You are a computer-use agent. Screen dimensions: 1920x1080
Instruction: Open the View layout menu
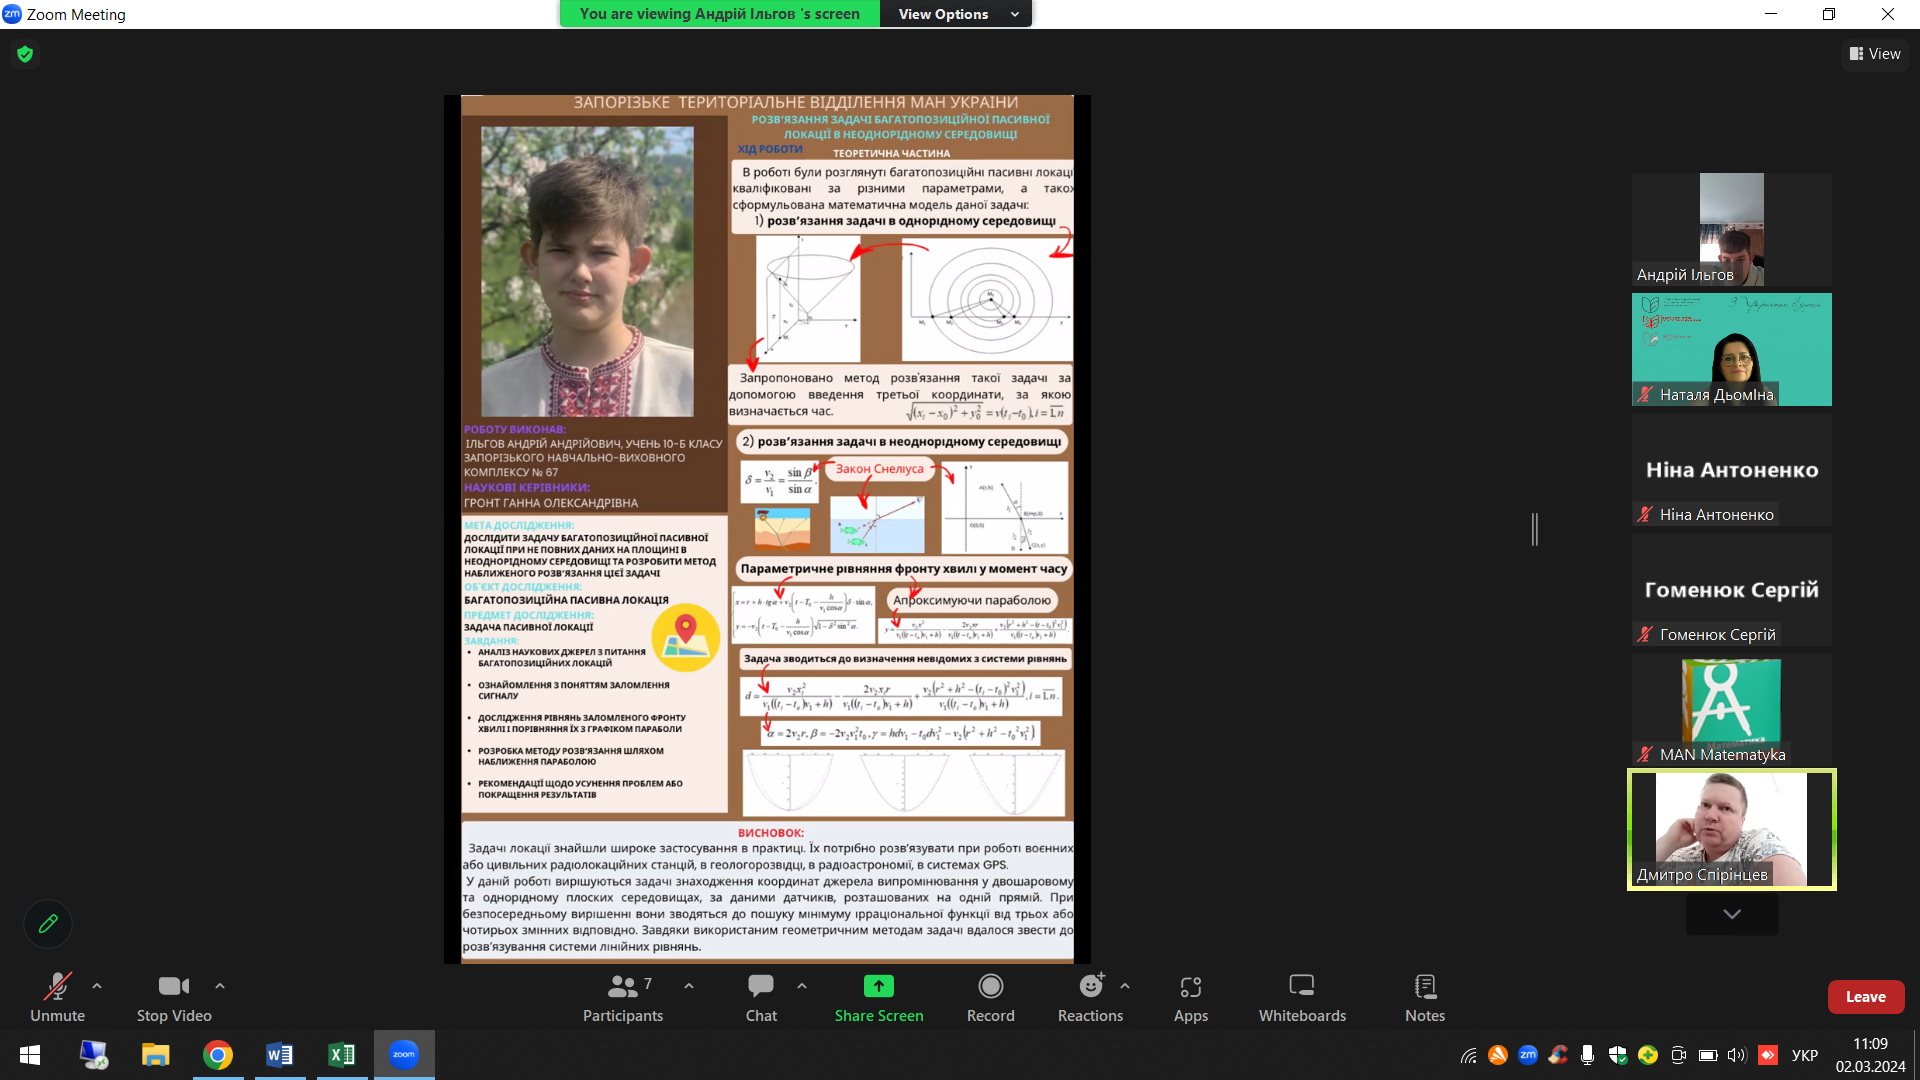pyautogui.click(x=1875, y=54)
